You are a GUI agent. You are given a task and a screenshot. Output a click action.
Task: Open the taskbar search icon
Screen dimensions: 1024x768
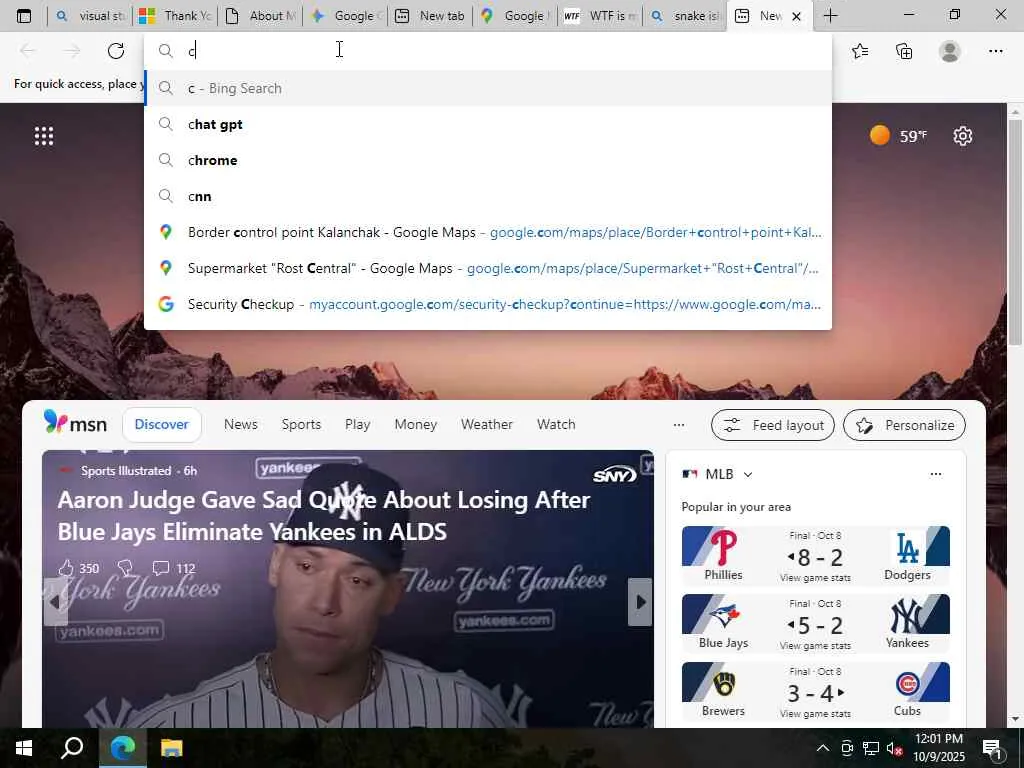pos(72,748)
